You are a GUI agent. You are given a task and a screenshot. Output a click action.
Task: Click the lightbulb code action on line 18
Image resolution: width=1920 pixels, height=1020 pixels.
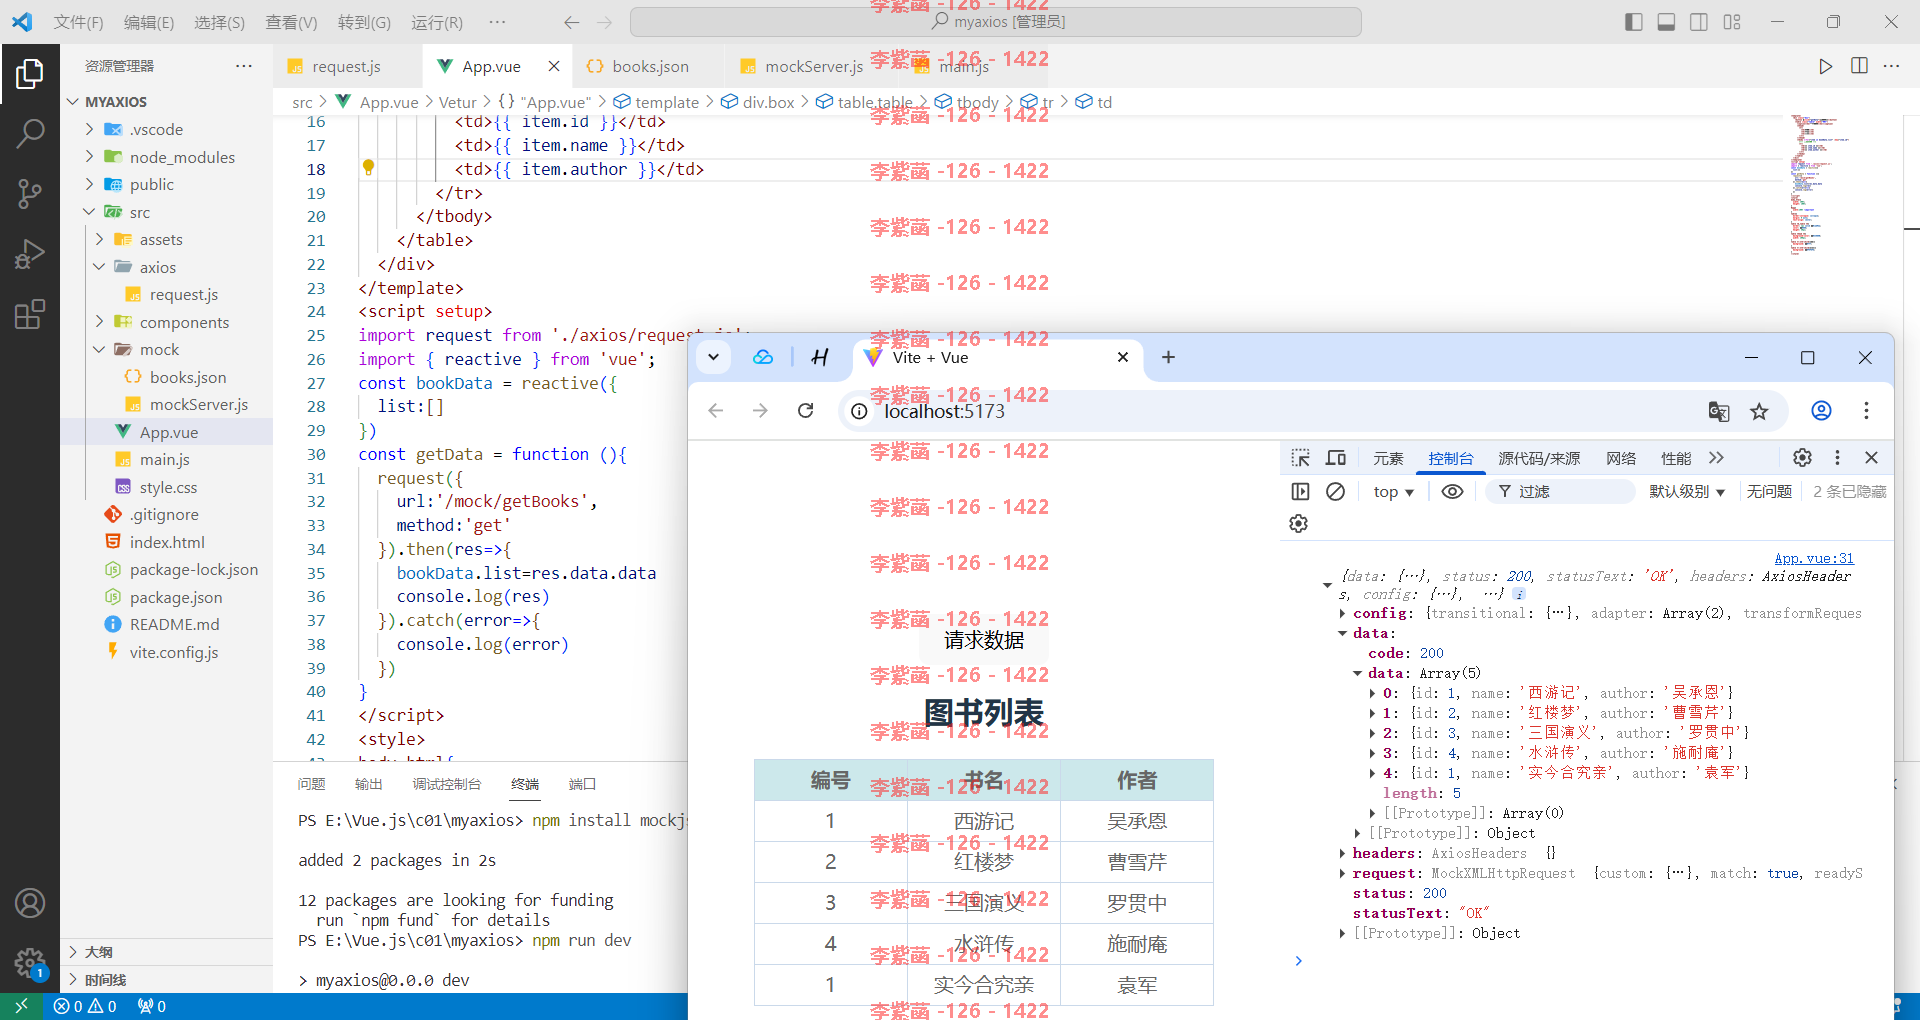[x=368, y=168]
